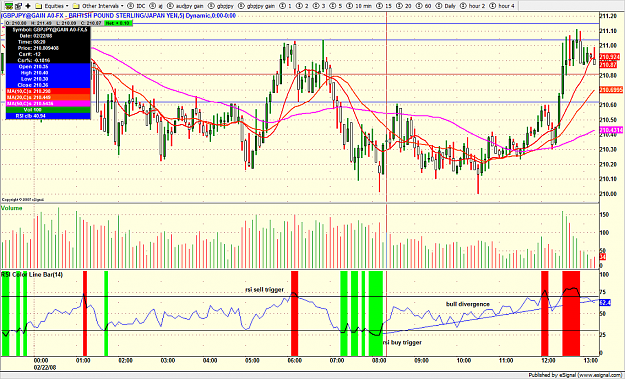Open the Published by eSignal link
The image size is (625, 379).
pos(576,375)
